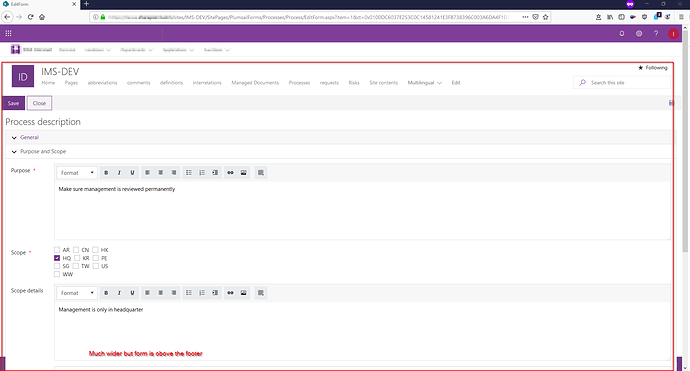Viewport: 690px width, 371px height.
Task: Apply underline in the Purpose editor
Action: click(x=132, y=173)
